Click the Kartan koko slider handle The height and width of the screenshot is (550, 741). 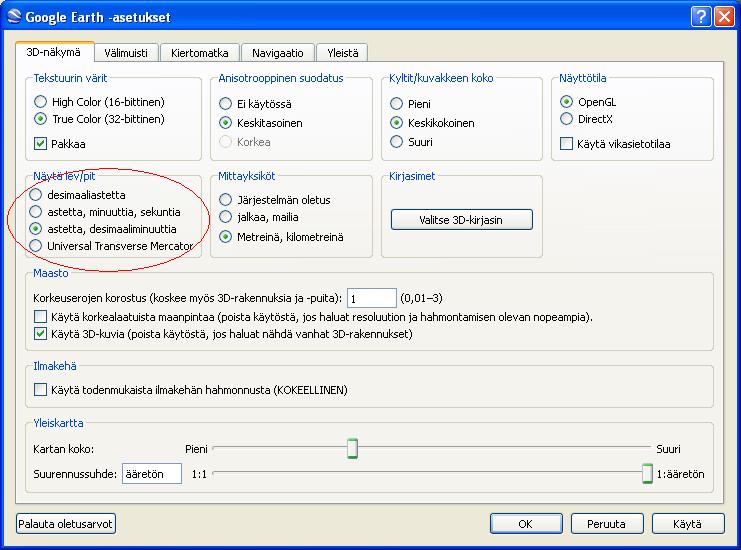click(352, 449)
